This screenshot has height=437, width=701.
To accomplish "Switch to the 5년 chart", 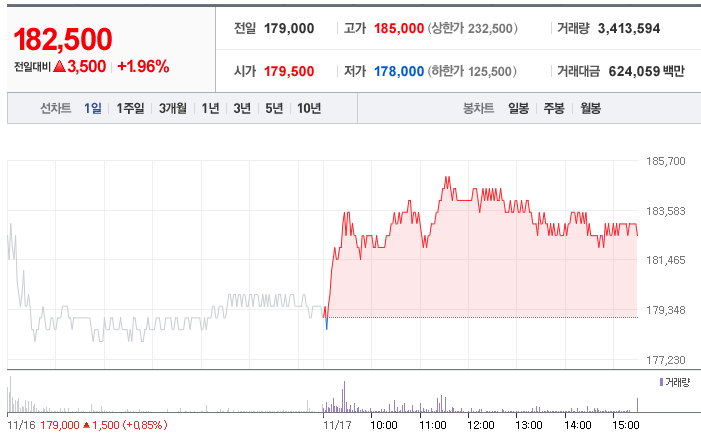I will (x=274, y=108).
